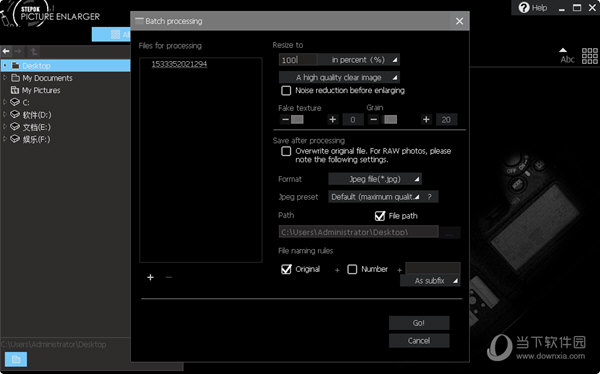
Task: Open 'A high quality clear image' dropdown
Action: tap(339, 77)
